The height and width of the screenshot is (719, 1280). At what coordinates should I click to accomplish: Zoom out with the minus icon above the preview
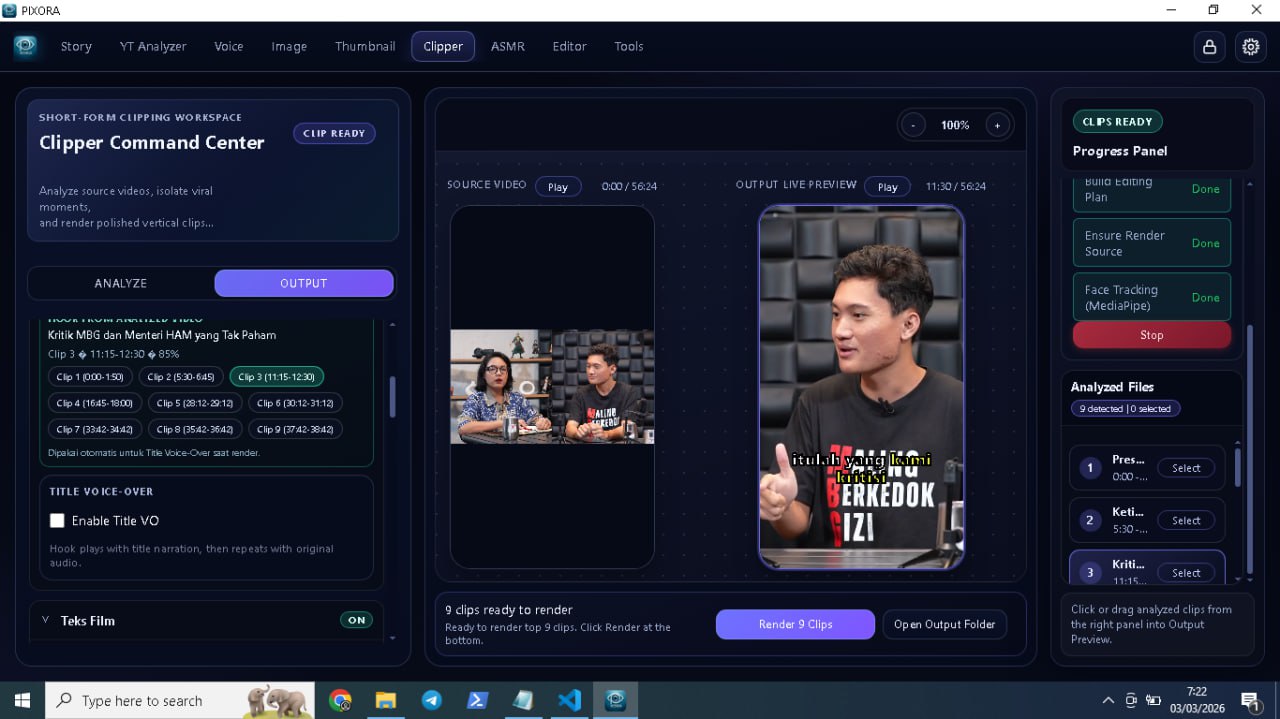(x=912, y=124)
